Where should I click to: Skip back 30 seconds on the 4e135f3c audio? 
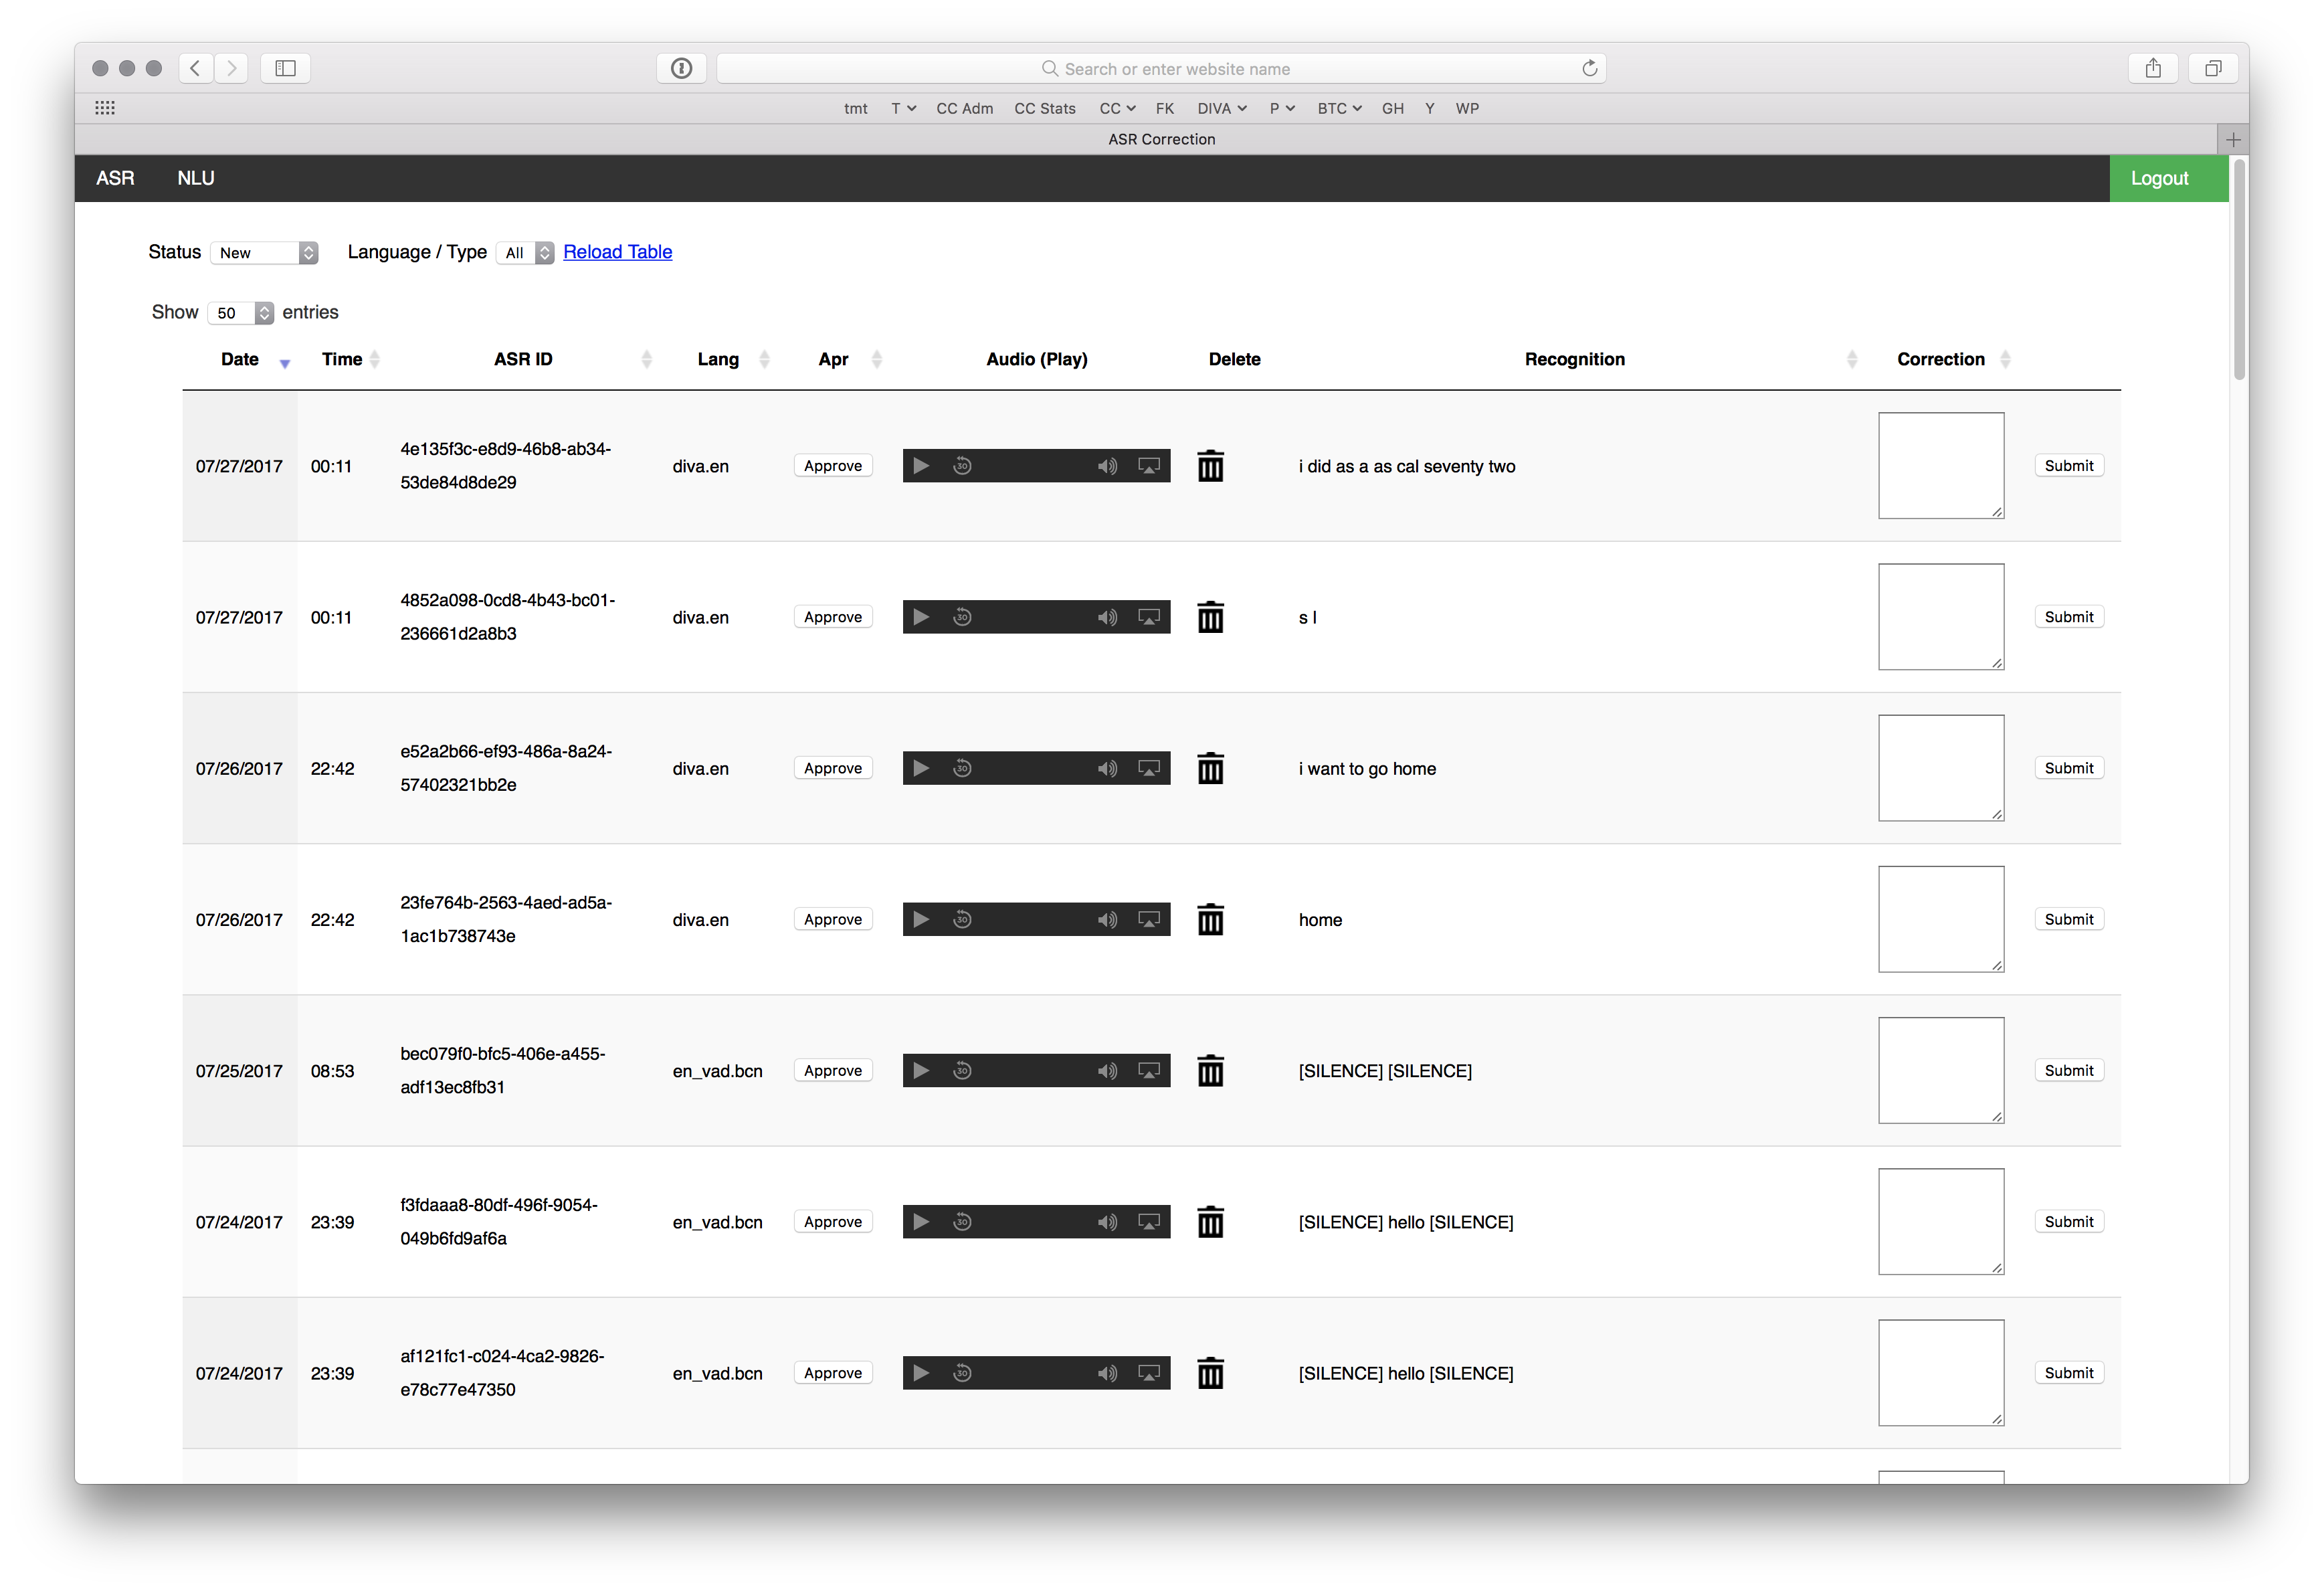pos(962,466)
